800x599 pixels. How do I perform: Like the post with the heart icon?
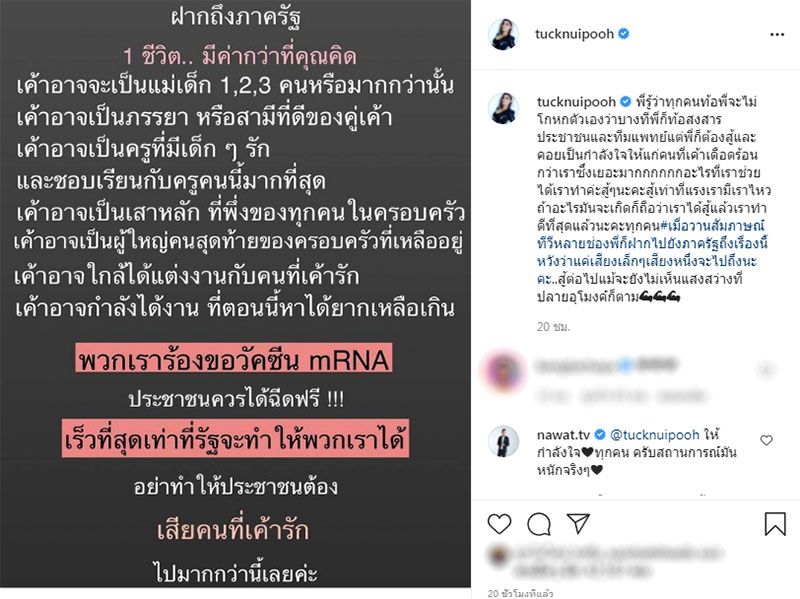[x=499, y=524]
